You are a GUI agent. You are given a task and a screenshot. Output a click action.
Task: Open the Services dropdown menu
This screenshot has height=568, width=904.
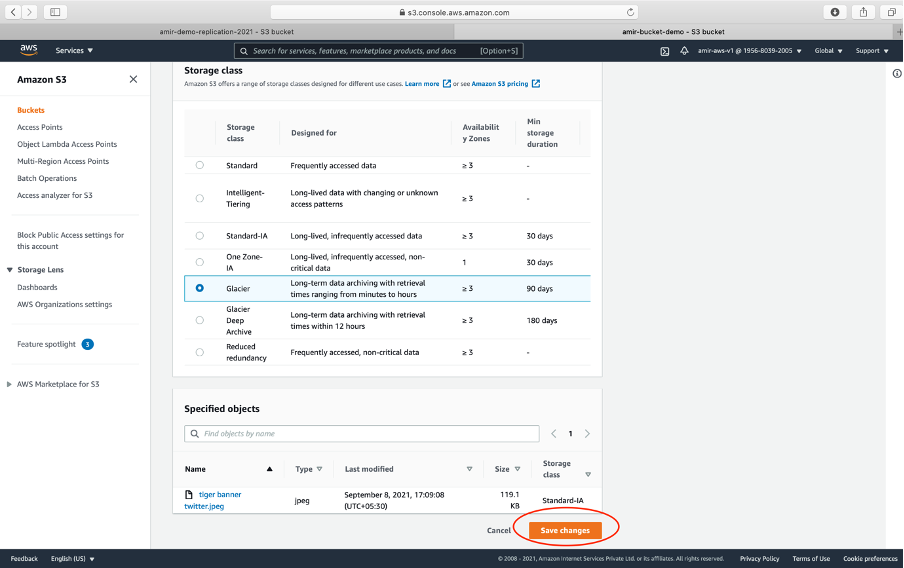click(x=74, y=51)
